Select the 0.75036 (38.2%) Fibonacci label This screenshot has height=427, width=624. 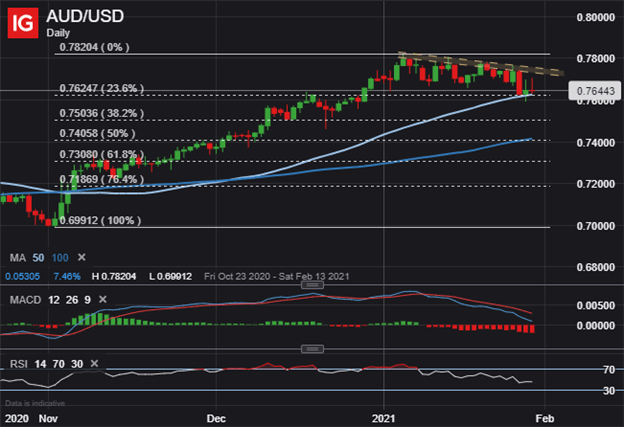[x=101, y=113]
